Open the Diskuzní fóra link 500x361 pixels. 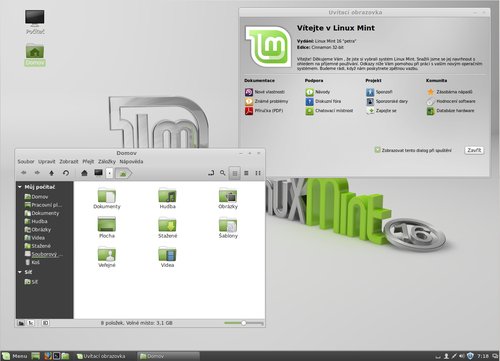click(328, 101)
